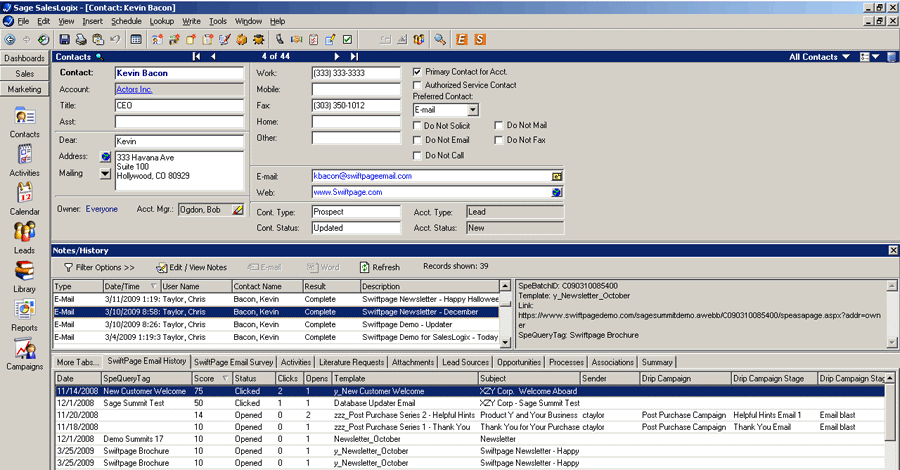Screen dimensions: 900x470
Task: Click the blue back arrow toolbar icon
Action: [10, 40]
